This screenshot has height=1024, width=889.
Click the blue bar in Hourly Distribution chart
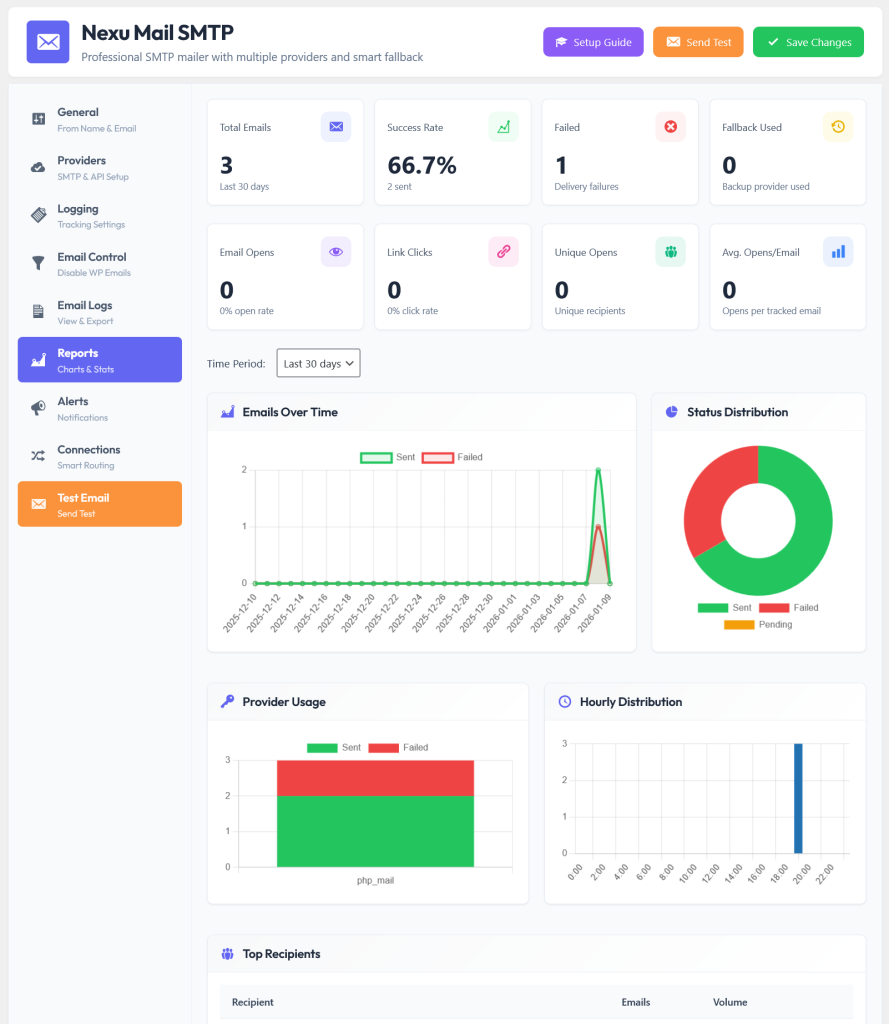(798, 798)
